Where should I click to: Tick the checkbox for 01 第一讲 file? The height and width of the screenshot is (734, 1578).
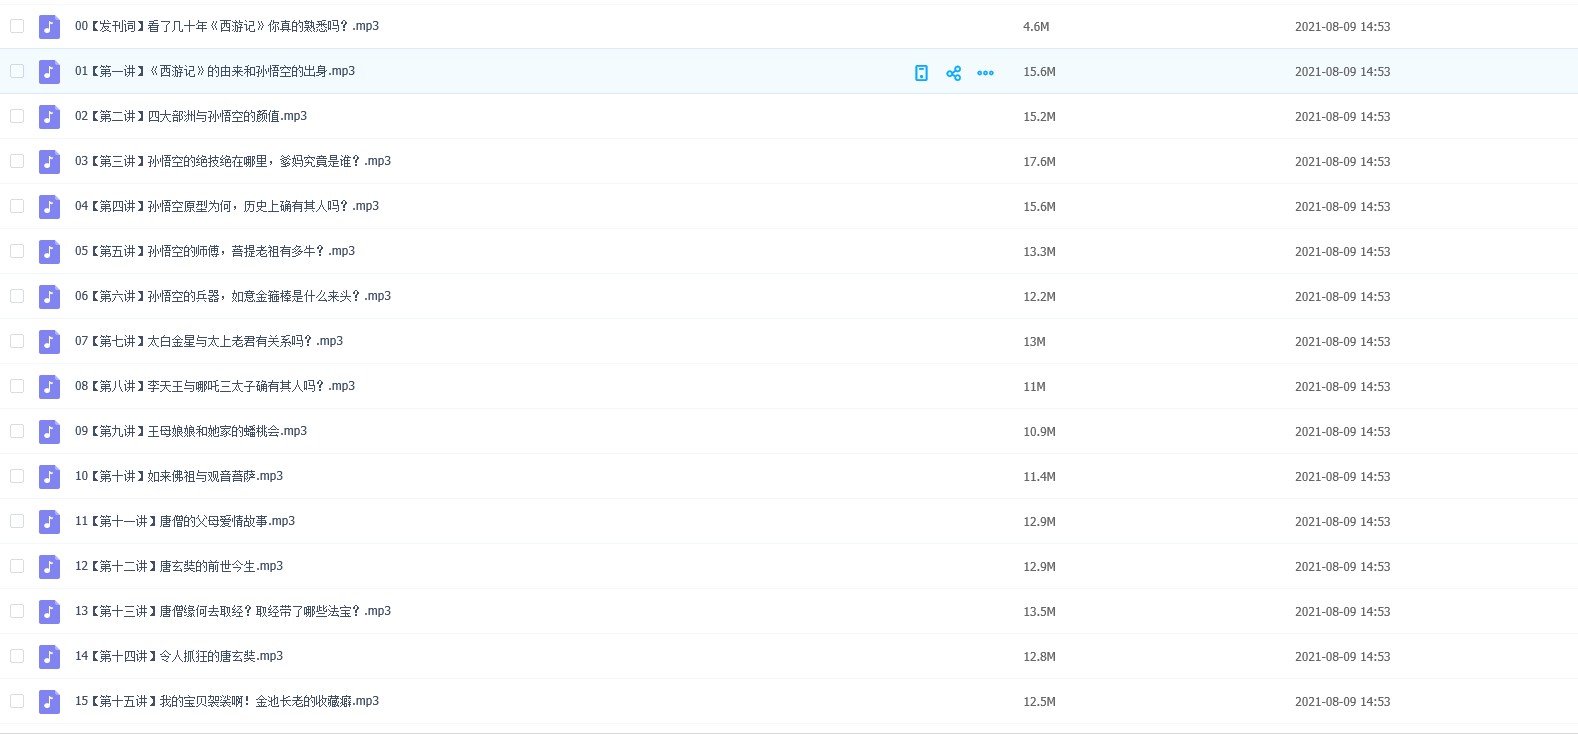tap(17, 71)
